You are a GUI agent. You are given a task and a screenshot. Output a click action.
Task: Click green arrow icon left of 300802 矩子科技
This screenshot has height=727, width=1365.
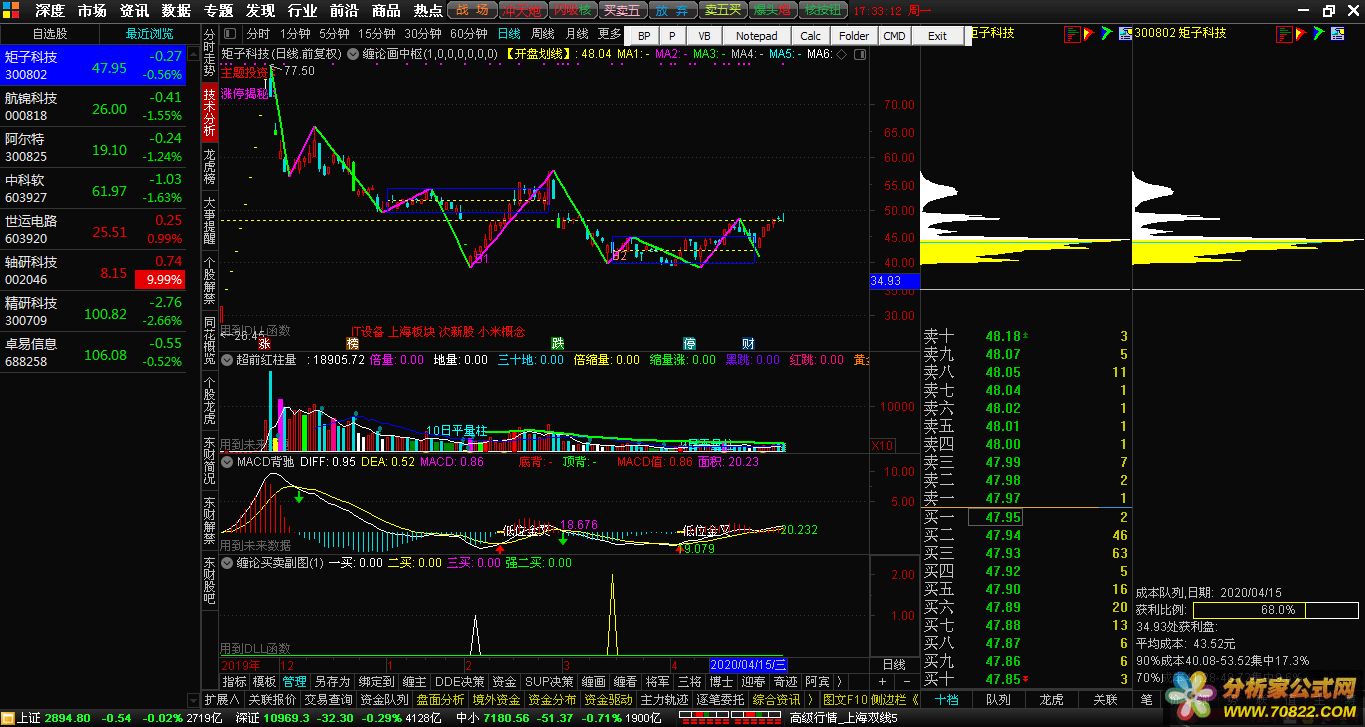tap(1107, 34)
